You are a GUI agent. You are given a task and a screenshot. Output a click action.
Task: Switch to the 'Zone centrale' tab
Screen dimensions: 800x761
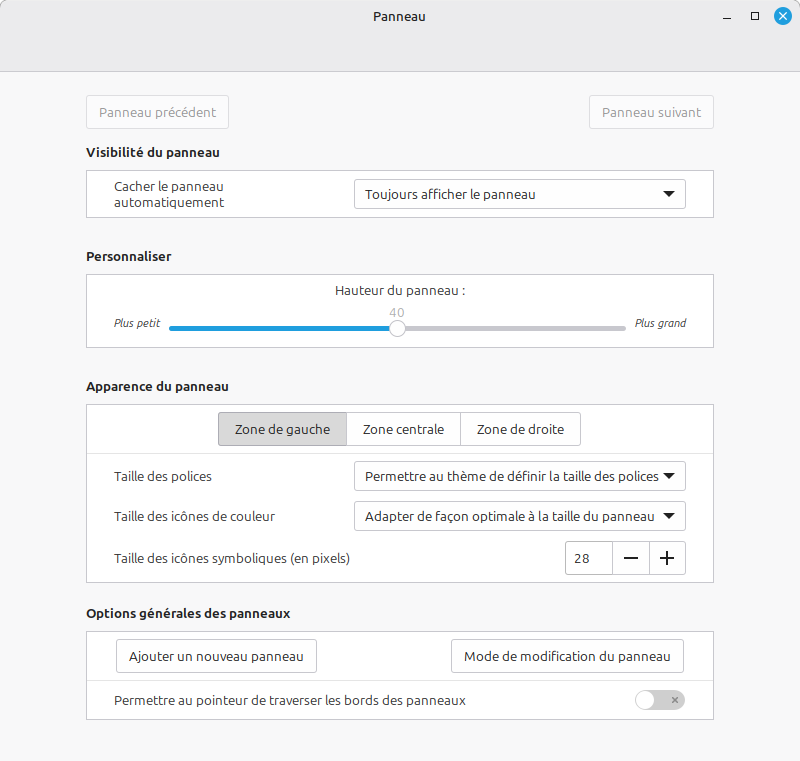pyautogui.click(x=403, y=429)
